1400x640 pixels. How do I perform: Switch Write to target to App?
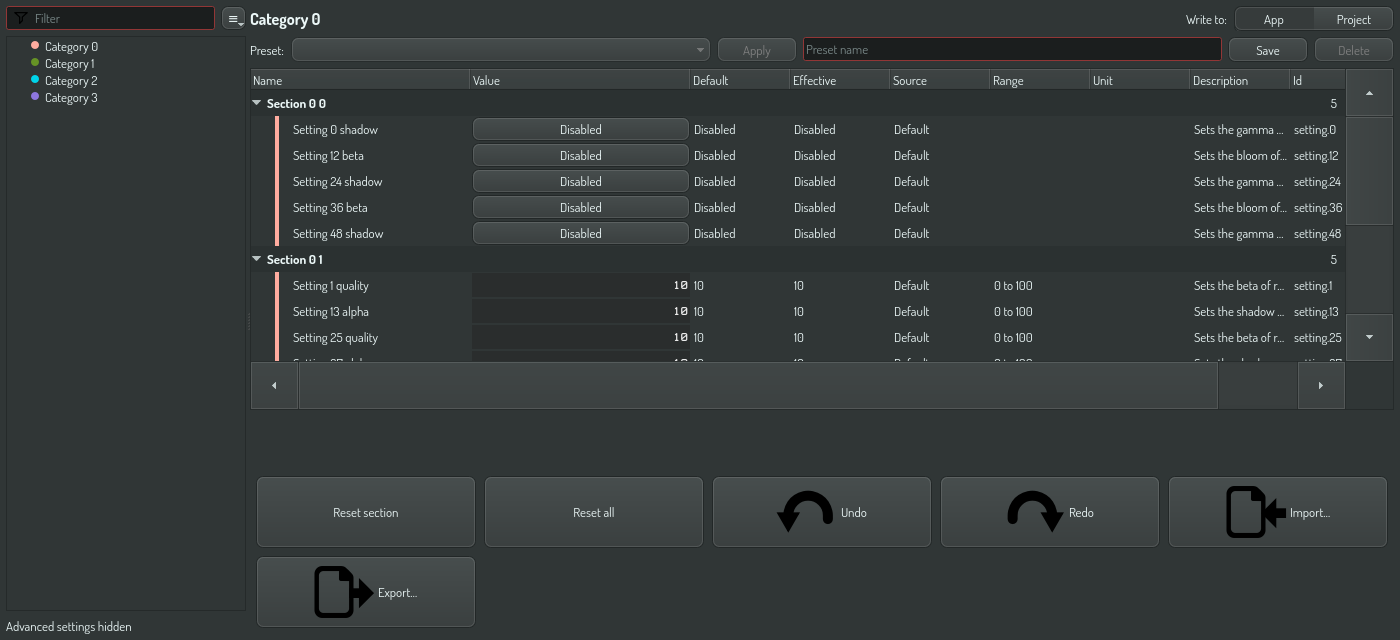tap(1273, 19)
